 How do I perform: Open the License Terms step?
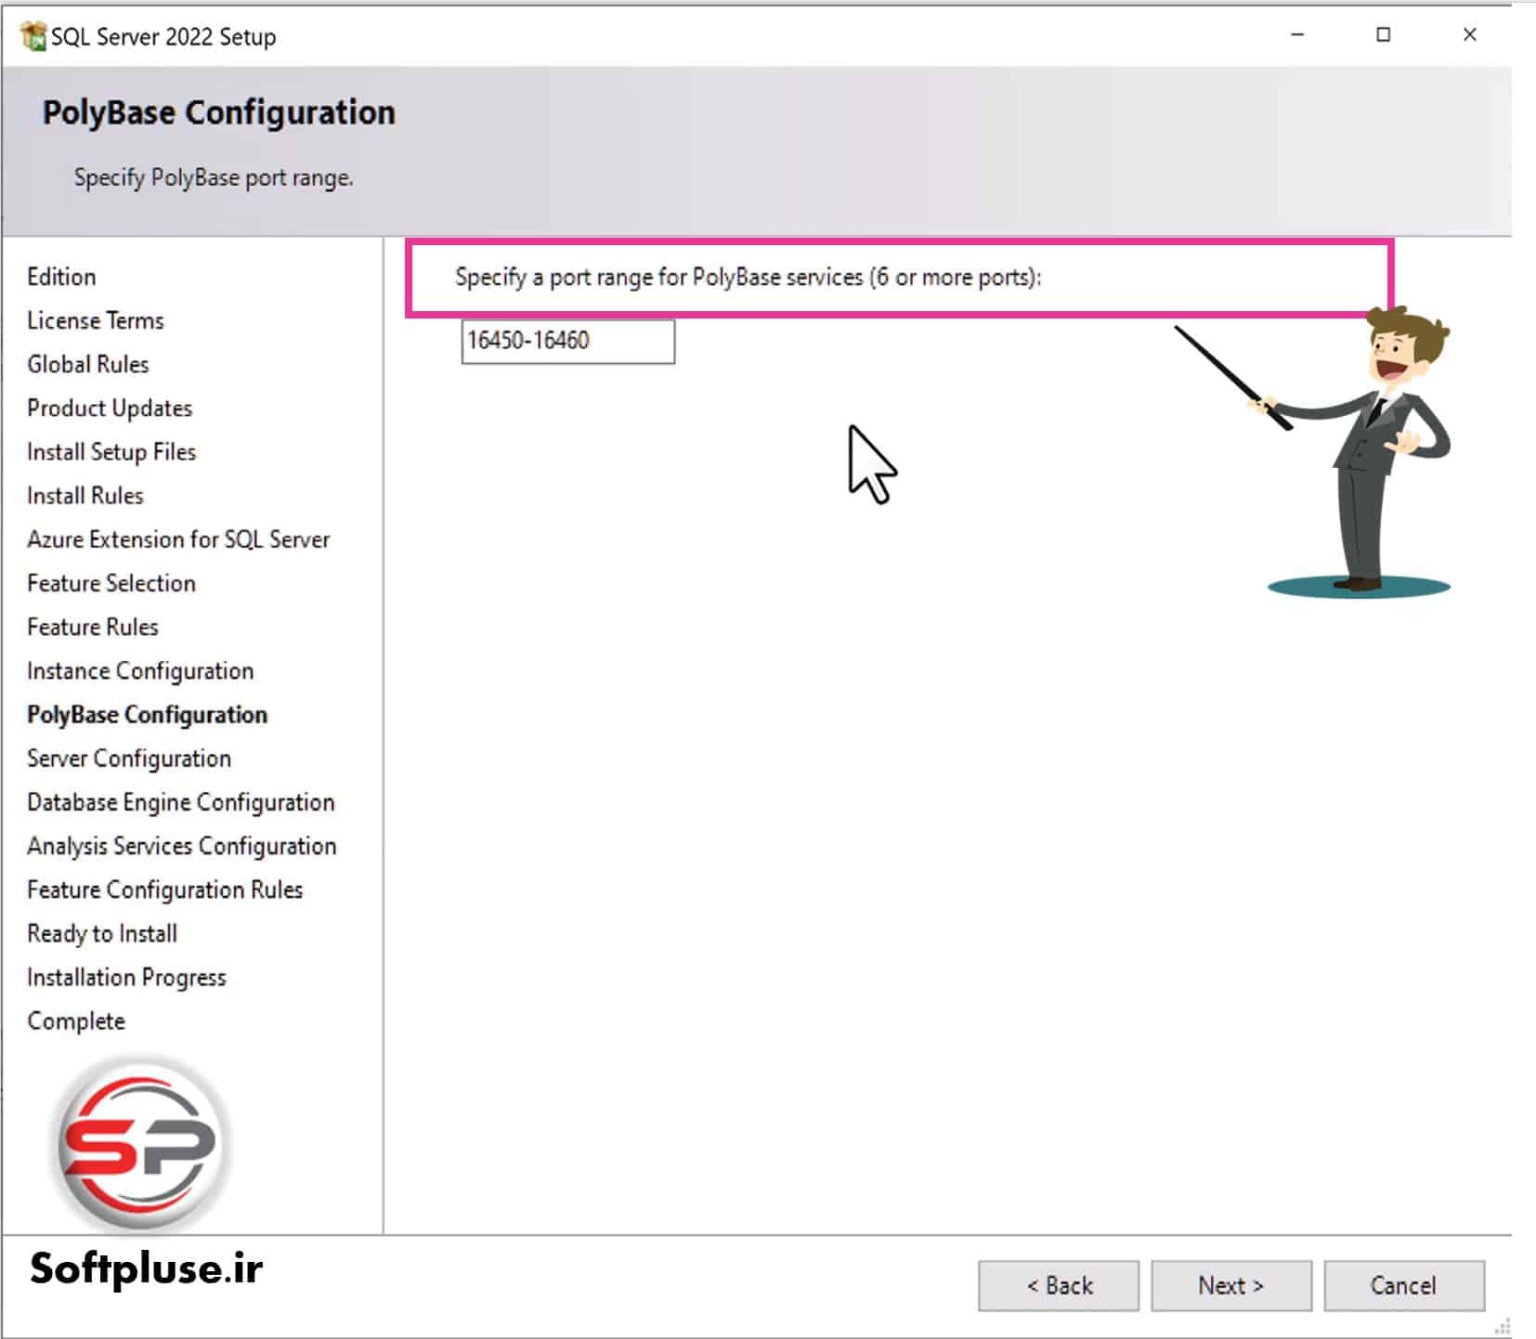click(95, 321)
